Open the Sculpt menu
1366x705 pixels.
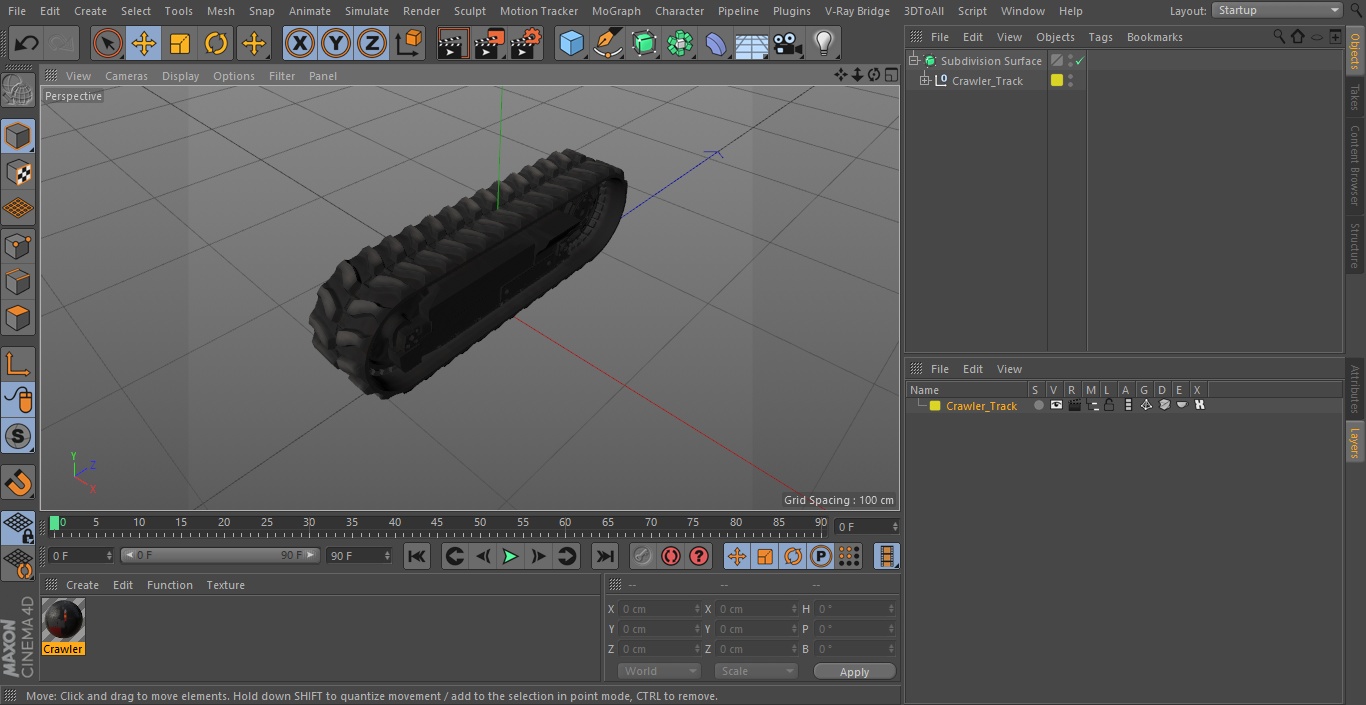click(469, 11)
